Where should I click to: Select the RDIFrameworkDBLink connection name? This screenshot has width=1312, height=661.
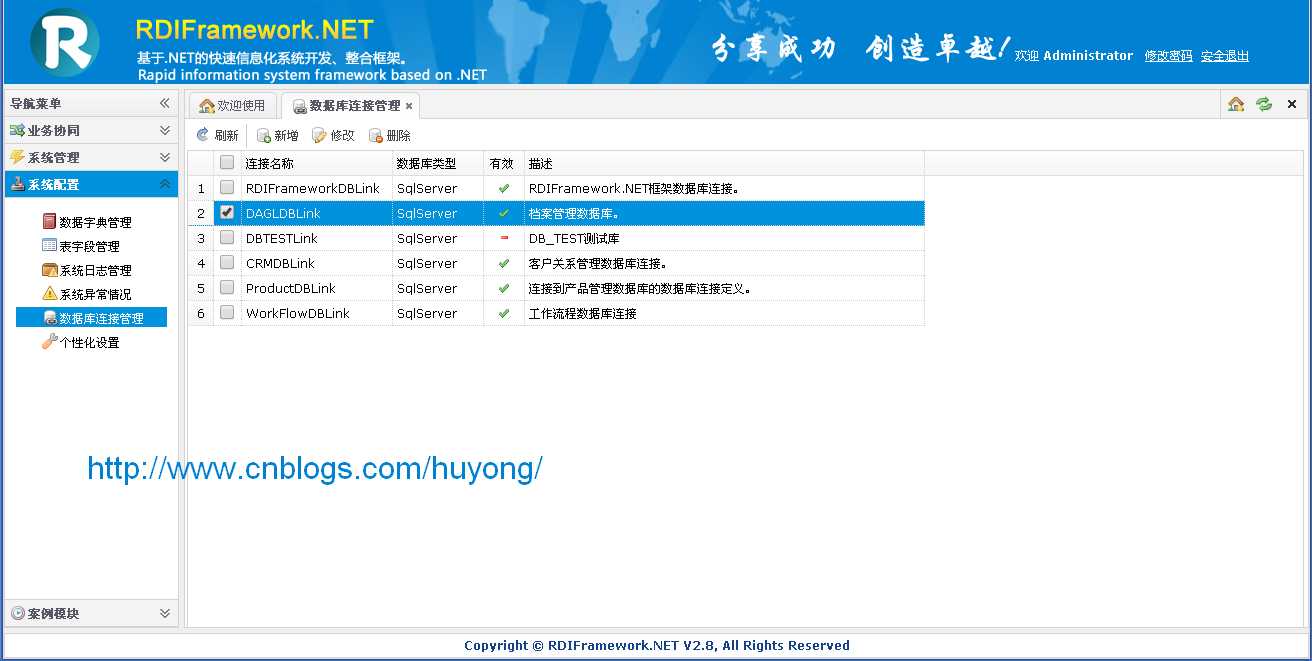(313, 188)
